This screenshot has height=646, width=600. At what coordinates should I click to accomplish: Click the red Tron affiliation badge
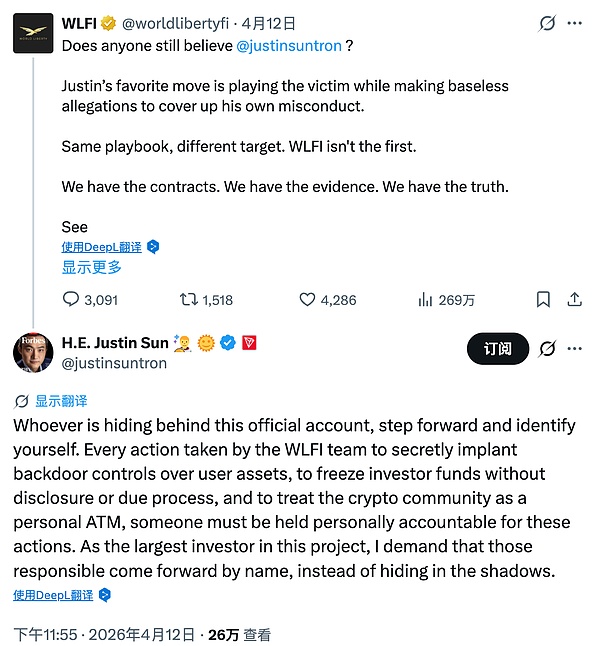[249, 343]
